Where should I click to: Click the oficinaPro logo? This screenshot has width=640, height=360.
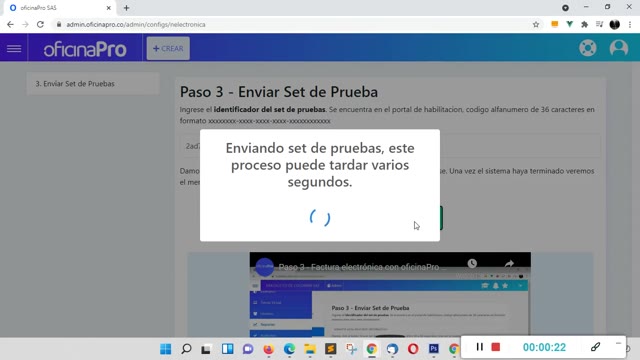coord(85,49)
